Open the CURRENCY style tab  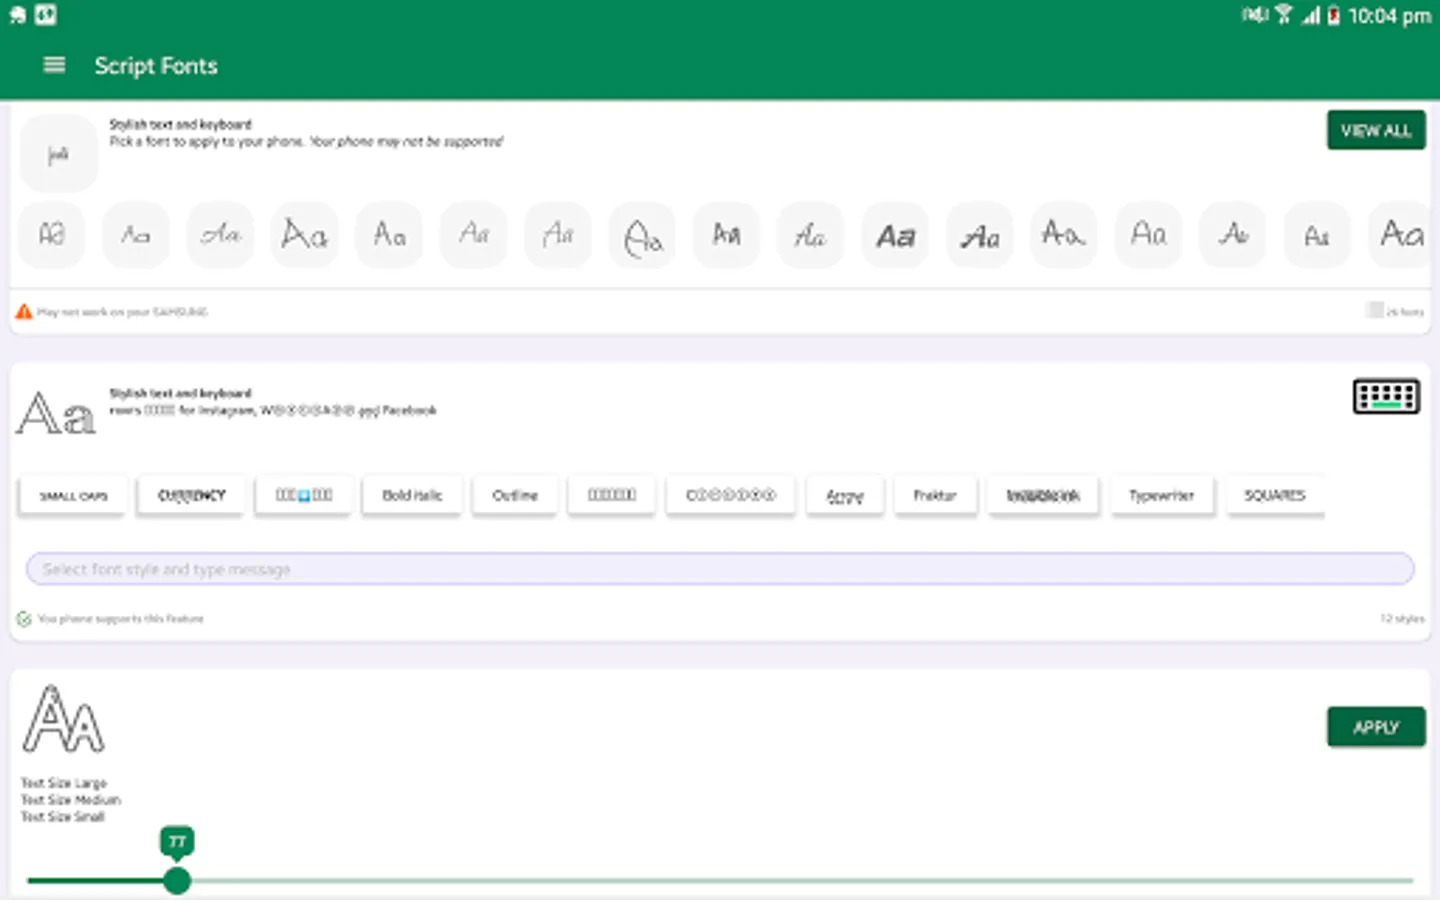[190, 494]
